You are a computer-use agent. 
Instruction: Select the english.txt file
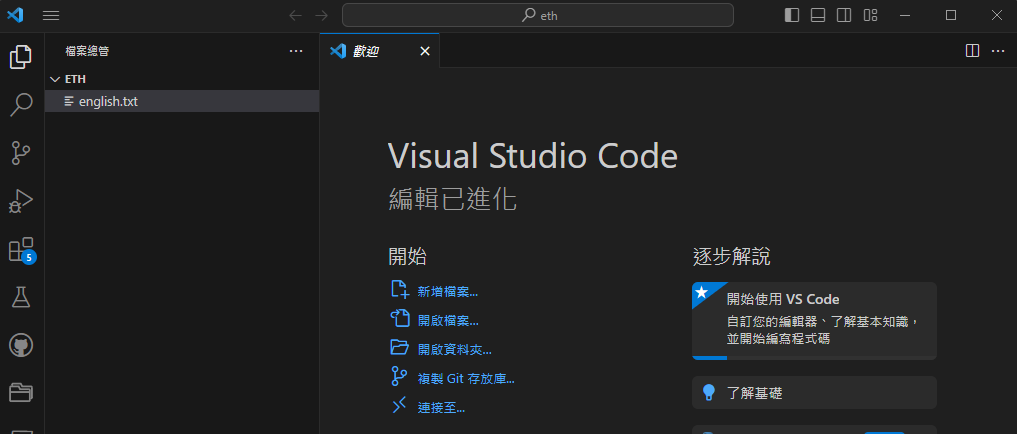[x=182, y=101]
